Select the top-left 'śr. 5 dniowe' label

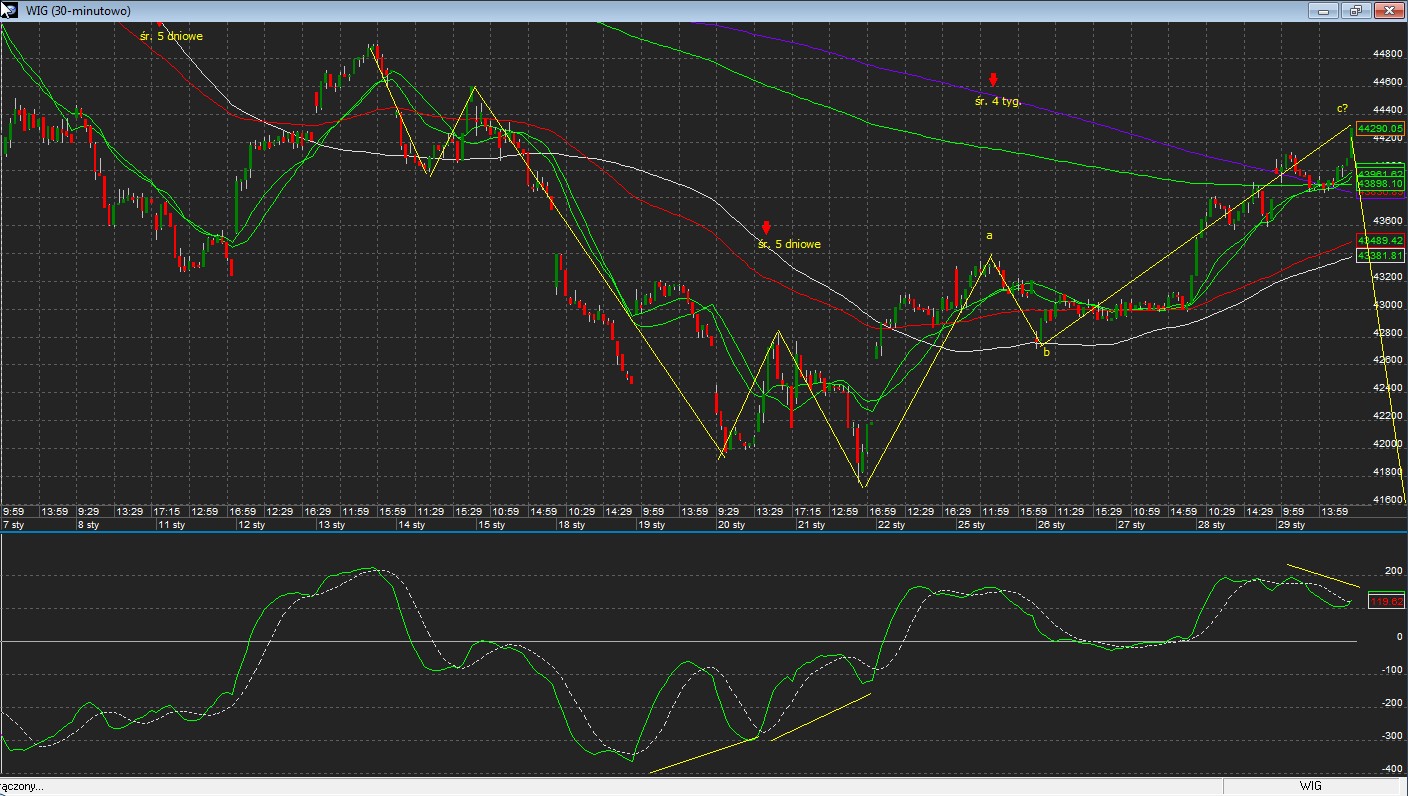click(172, 36)
